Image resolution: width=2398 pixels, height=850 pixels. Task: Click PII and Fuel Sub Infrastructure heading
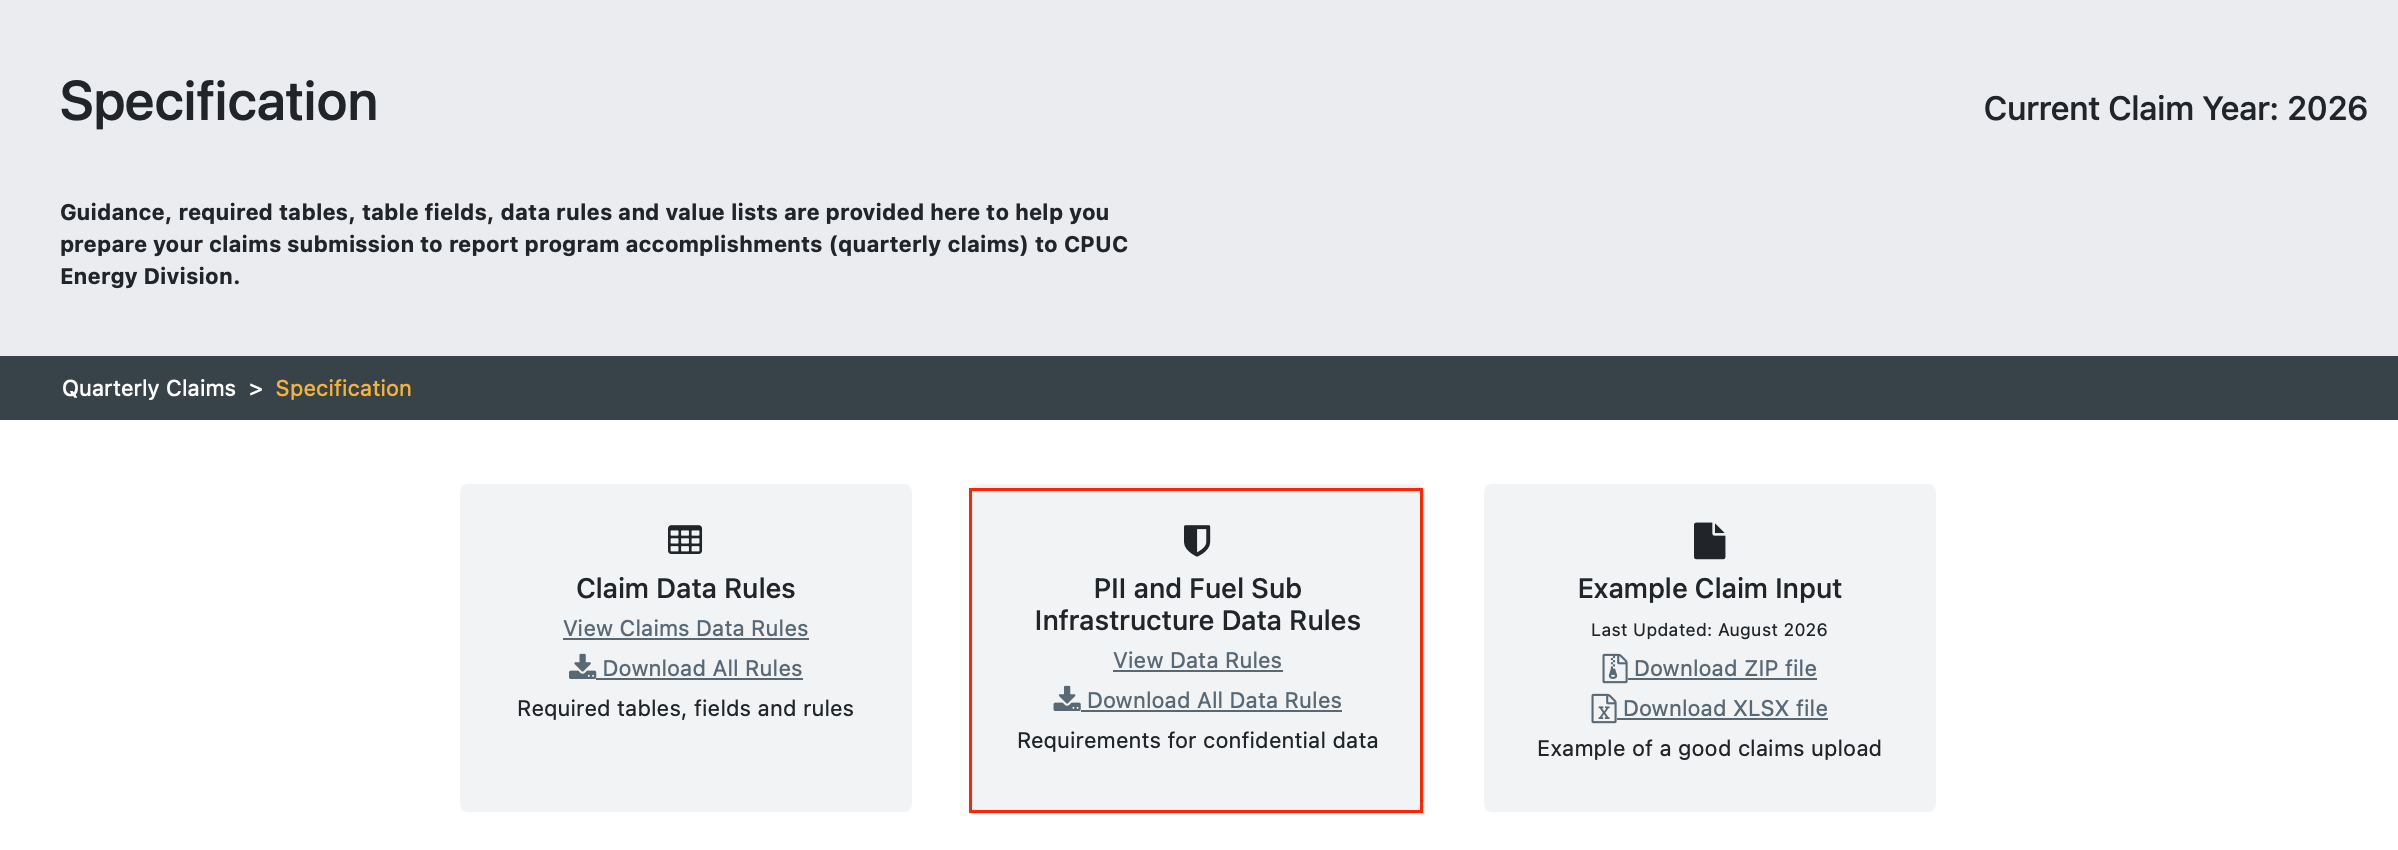pos(1197,604)
